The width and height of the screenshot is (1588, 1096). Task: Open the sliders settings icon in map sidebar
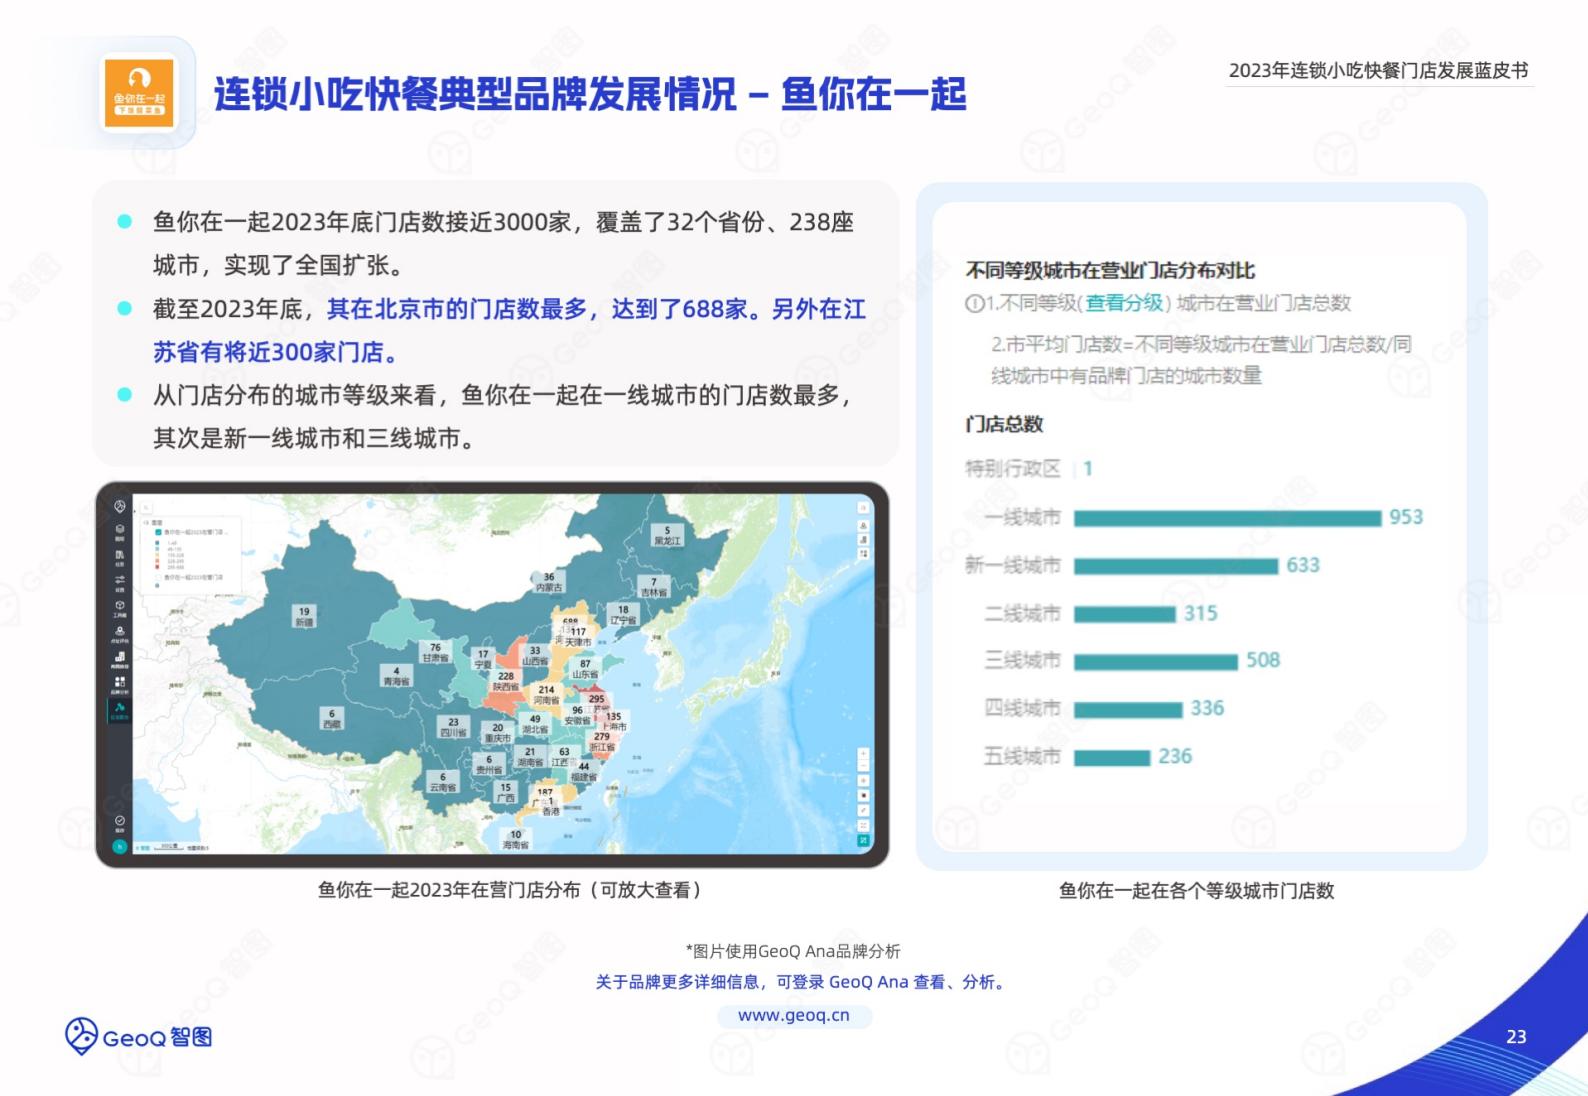click(x=120, y=580)
